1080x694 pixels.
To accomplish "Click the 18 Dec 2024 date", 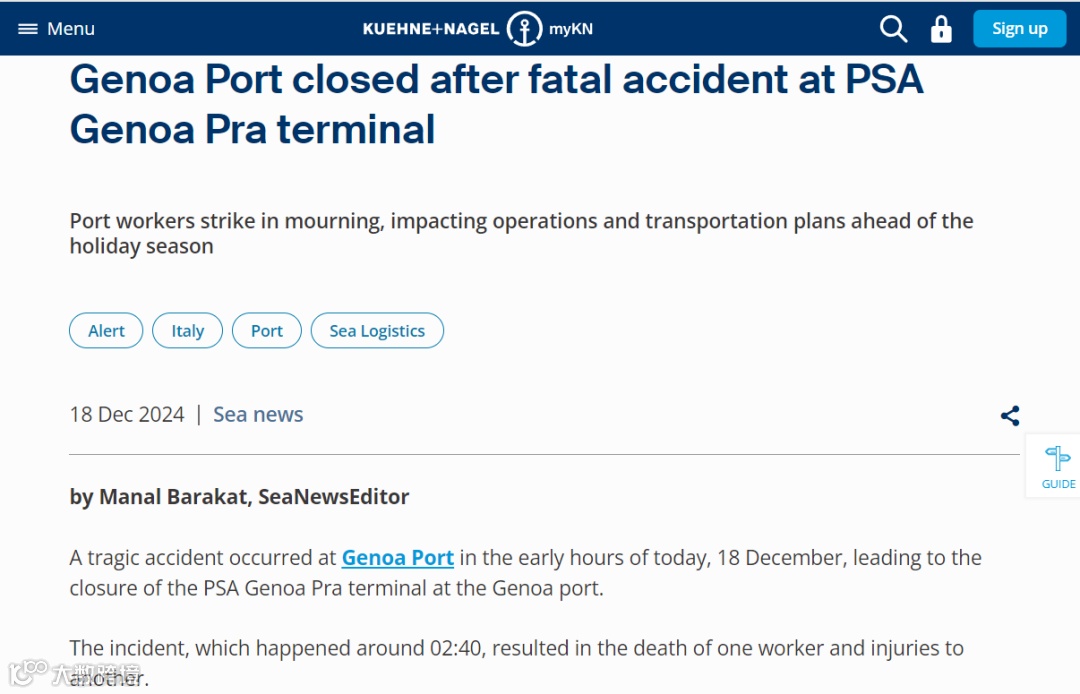I will 127,415.
